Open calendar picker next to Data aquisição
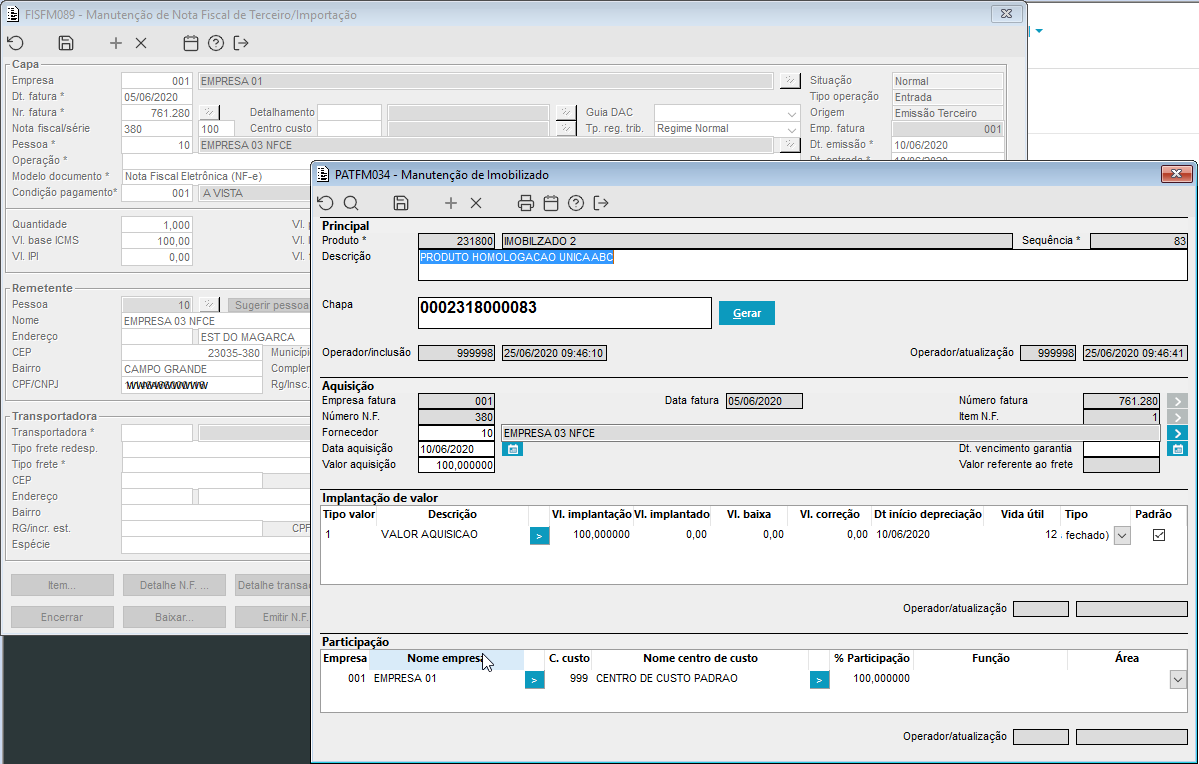Screen dimensions: 1199x764 coord(511,449)
